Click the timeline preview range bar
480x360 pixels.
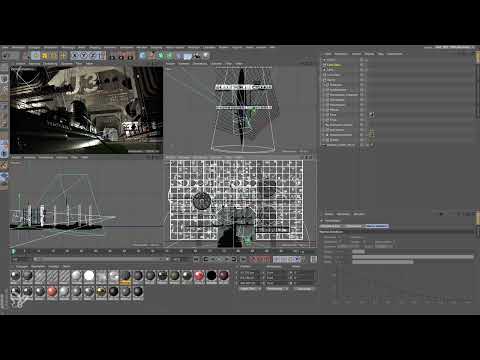click(102, 259)
